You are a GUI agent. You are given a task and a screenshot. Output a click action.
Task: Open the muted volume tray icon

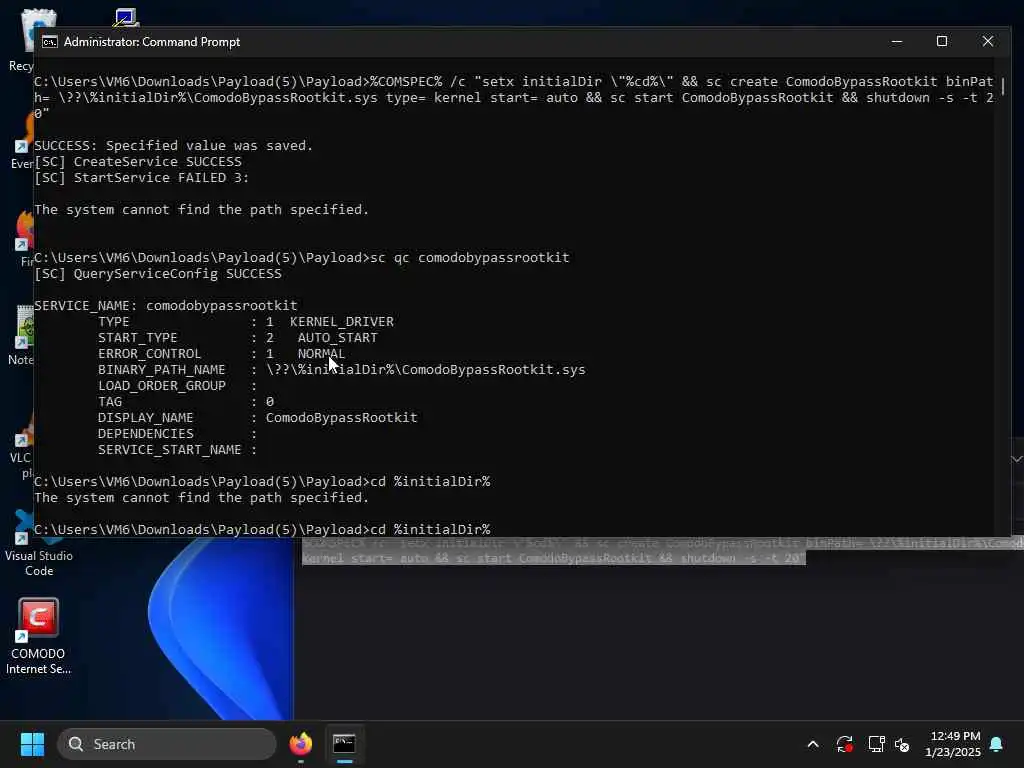pos(902,744)
